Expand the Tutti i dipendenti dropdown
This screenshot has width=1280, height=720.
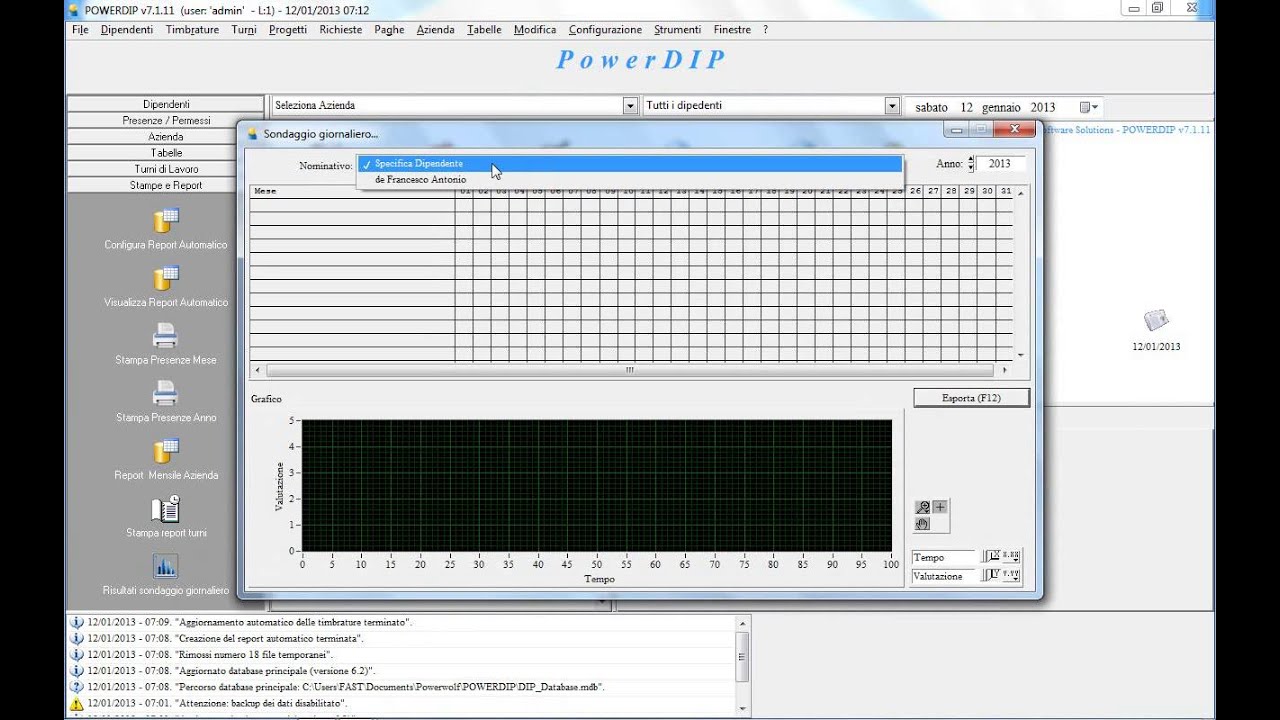coord(892,106)
